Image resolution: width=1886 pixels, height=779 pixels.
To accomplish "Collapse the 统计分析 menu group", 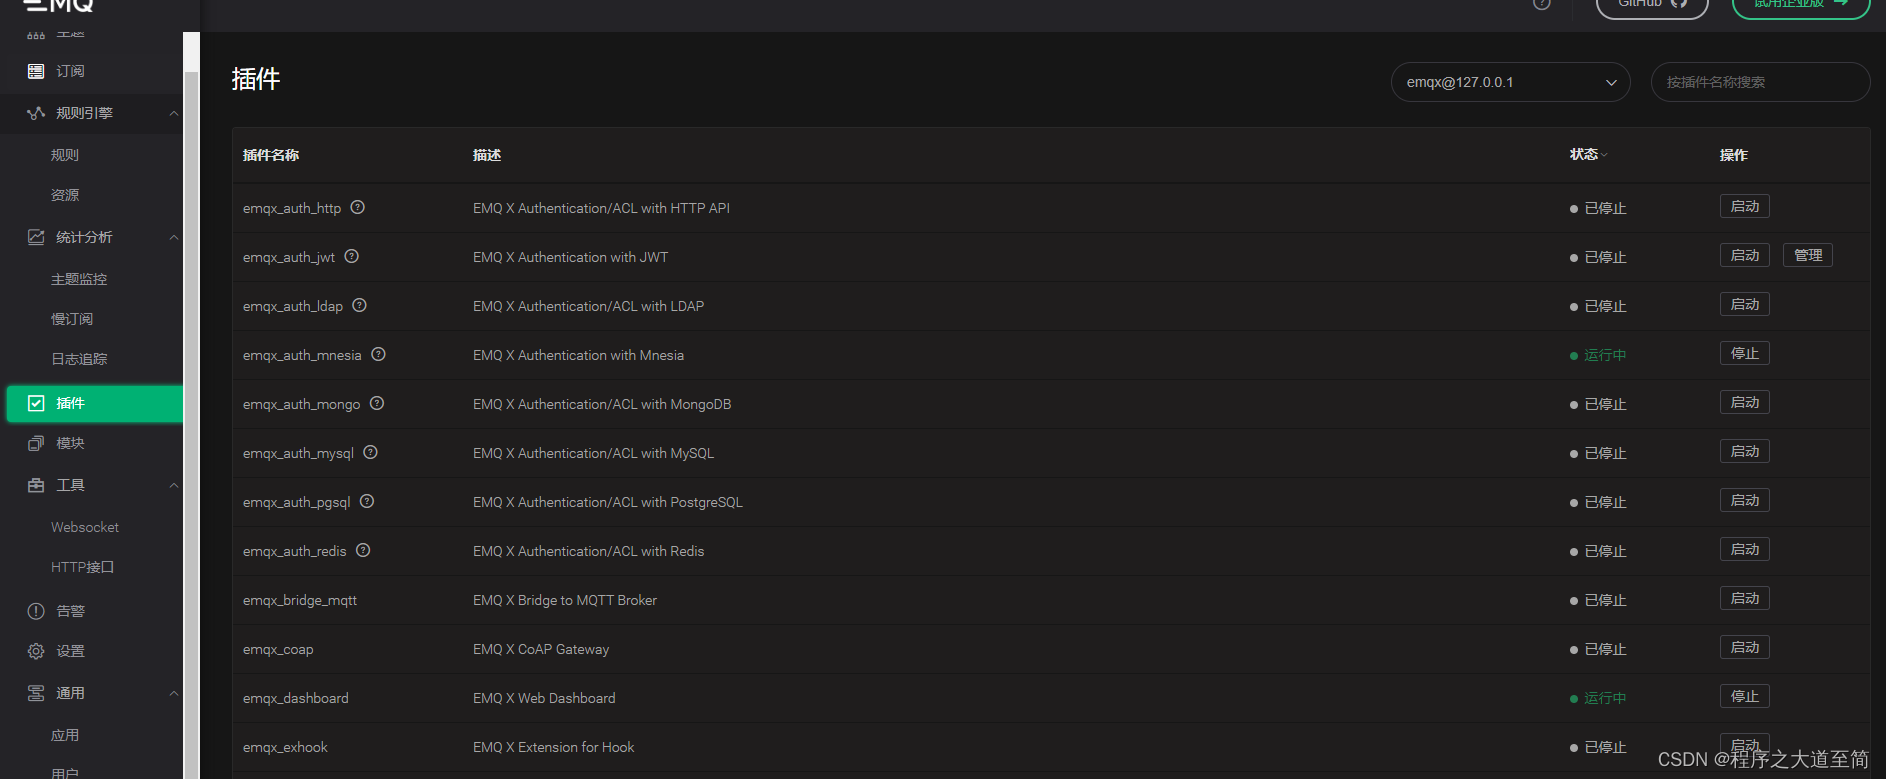I will tap(174, 237).
